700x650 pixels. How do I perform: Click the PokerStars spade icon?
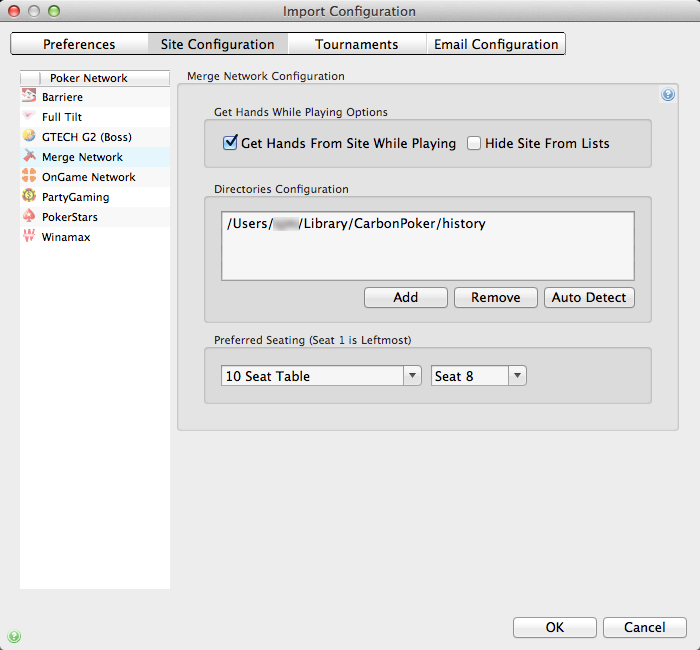[x=29, y=216]
